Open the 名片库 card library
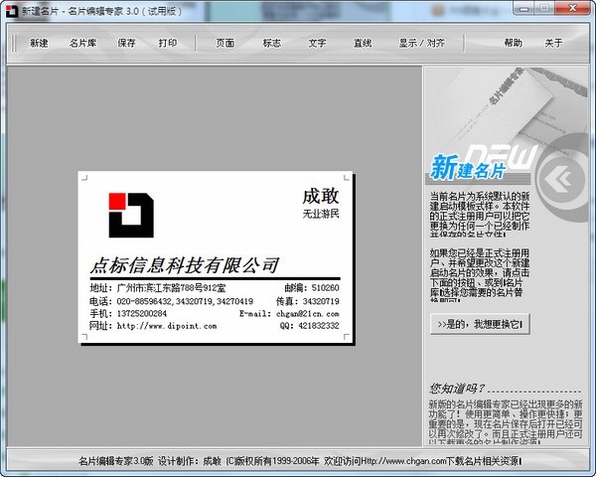The height and width of the screenshot is (477, 596). click(x=82, y=43)
